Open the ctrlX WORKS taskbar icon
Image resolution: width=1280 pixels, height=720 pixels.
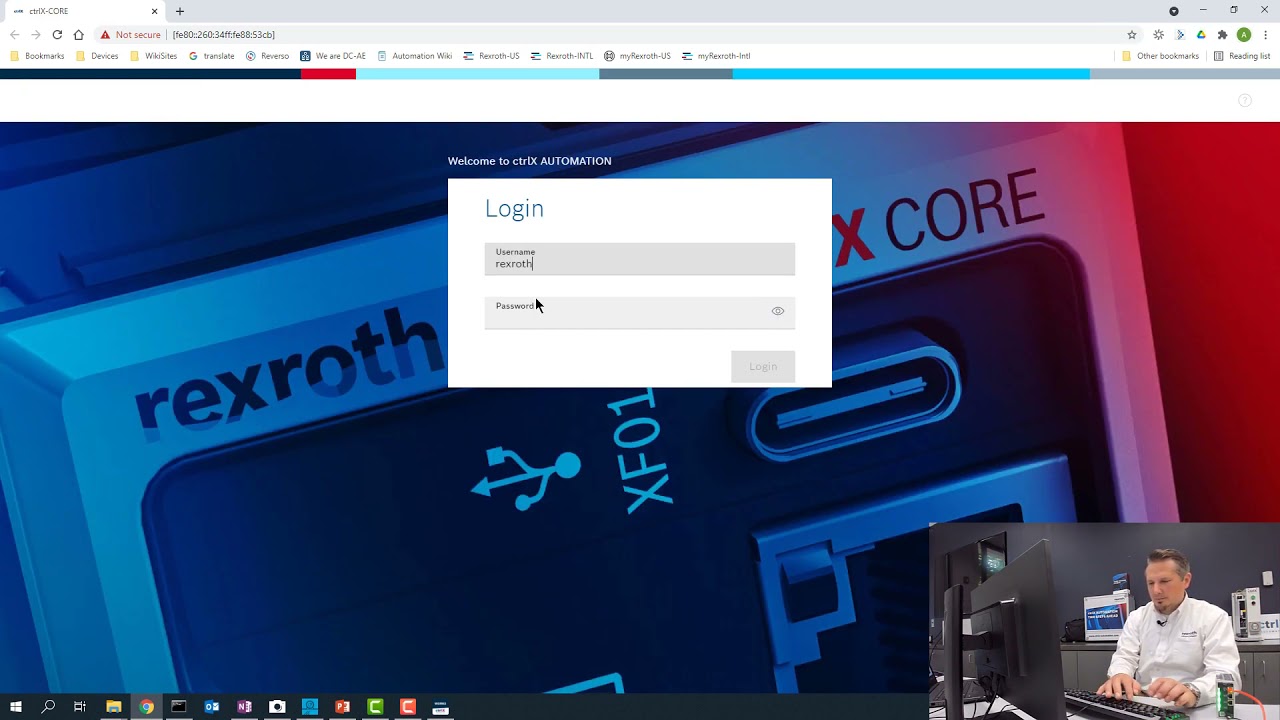(441, 707)
